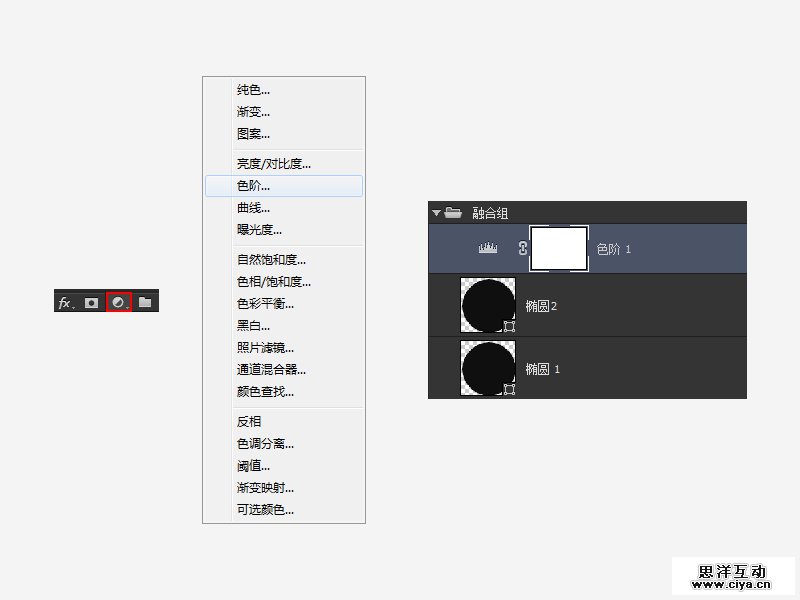Click the shape badge on 椭圆 1 thumbnail
The width and height of the screenshot is (800, 600).
pos(508,388)
